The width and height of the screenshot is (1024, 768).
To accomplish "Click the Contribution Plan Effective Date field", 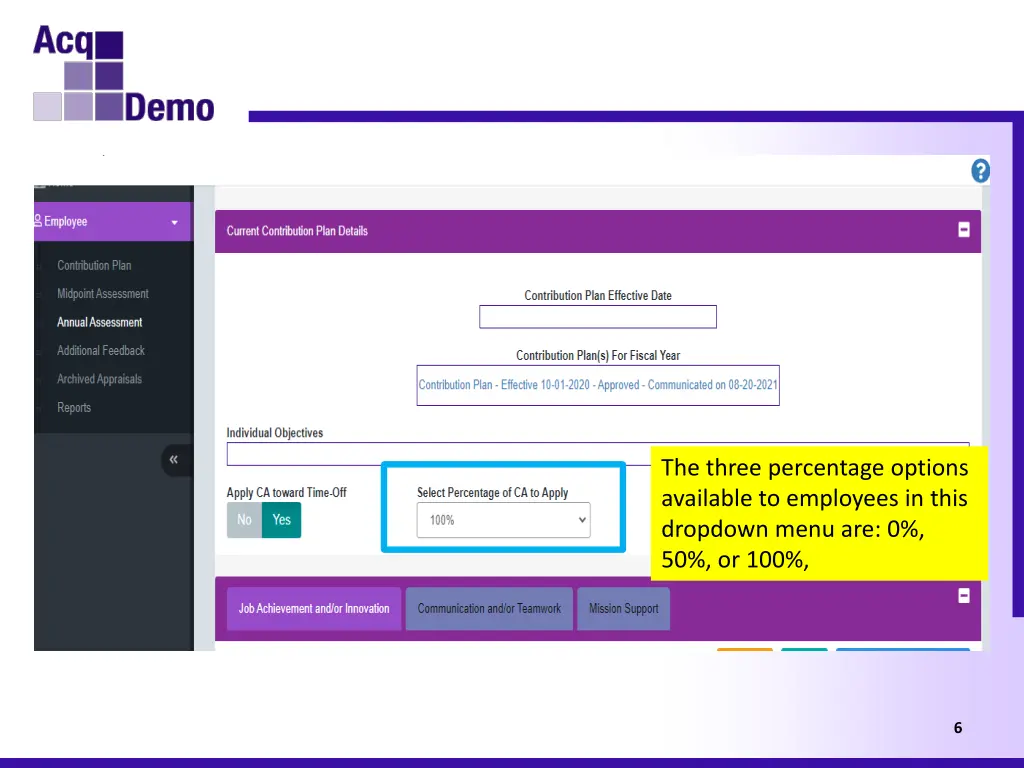I will tap(598, 317).
